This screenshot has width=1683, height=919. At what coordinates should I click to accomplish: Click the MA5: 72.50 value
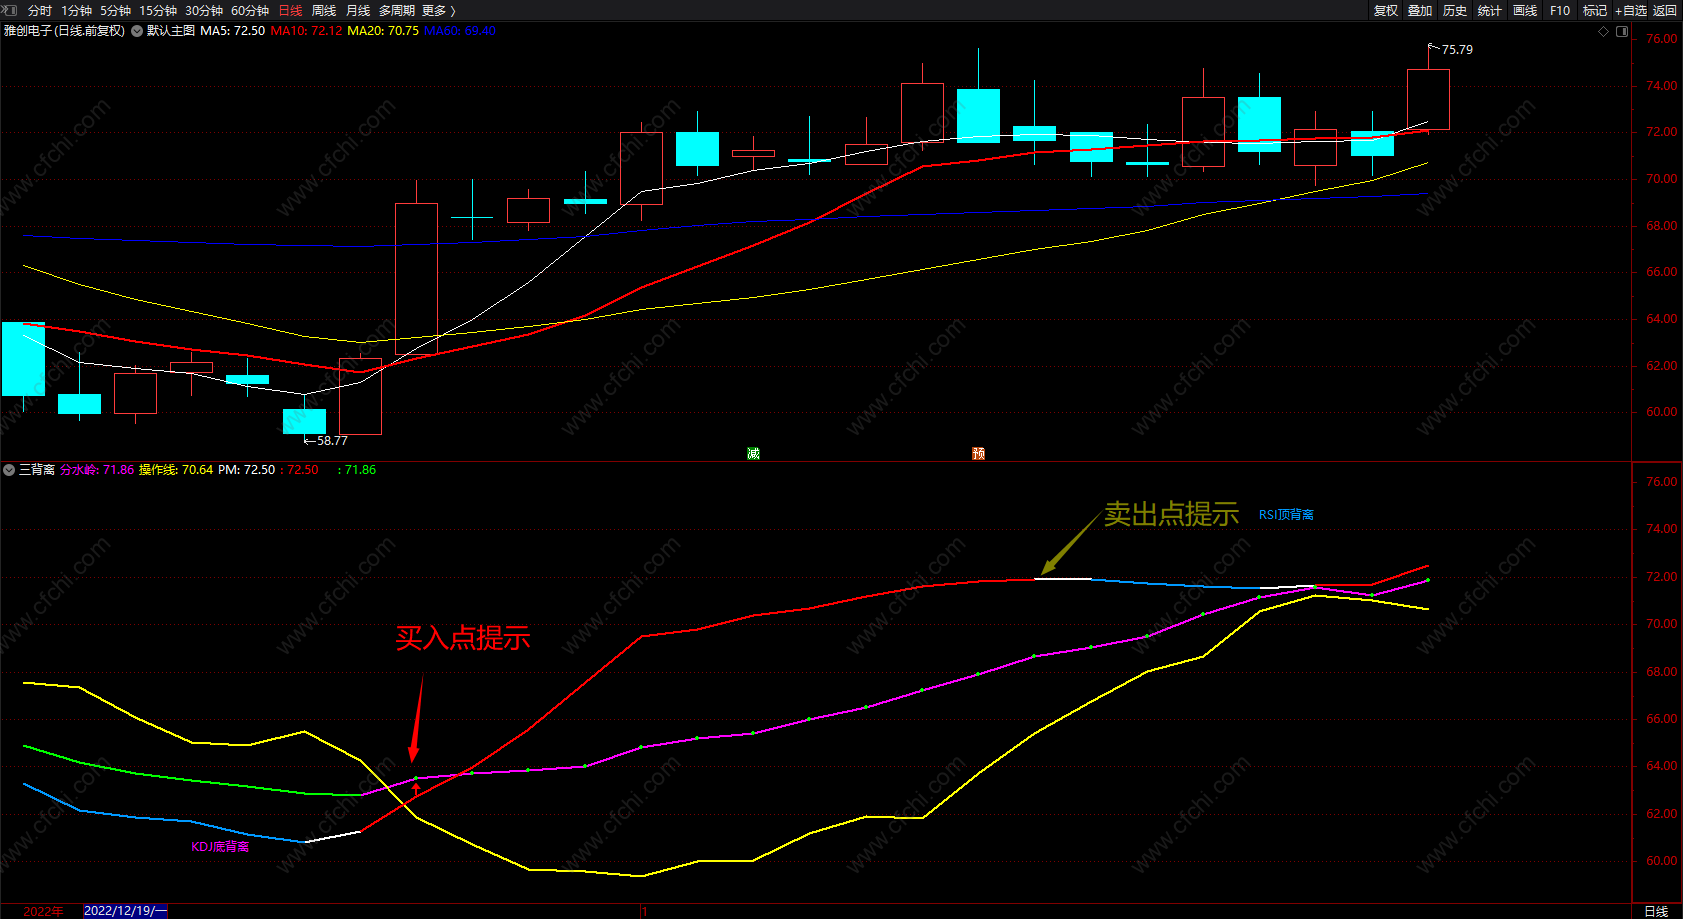click(x=233, y=31)
